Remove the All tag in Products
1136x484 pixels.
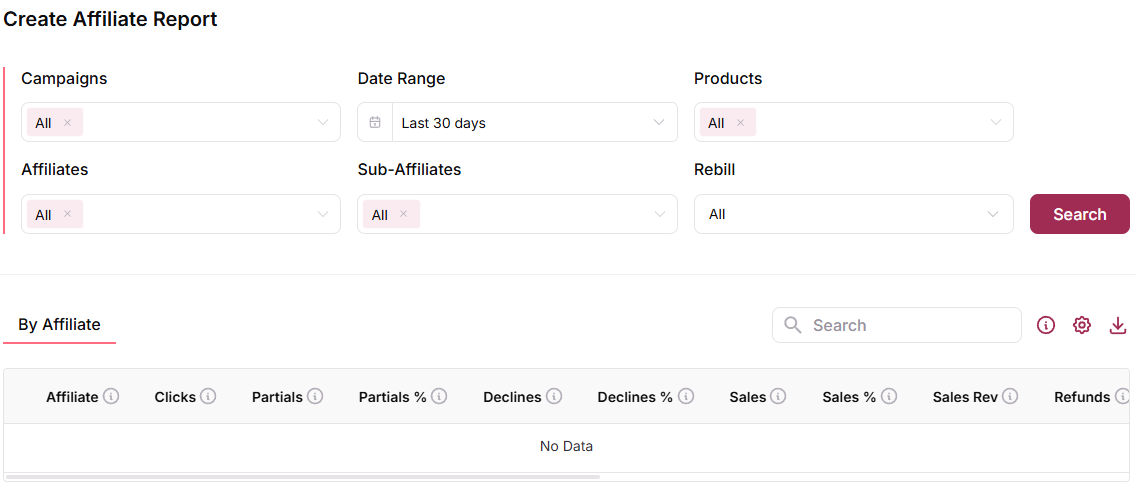point(740,122)
